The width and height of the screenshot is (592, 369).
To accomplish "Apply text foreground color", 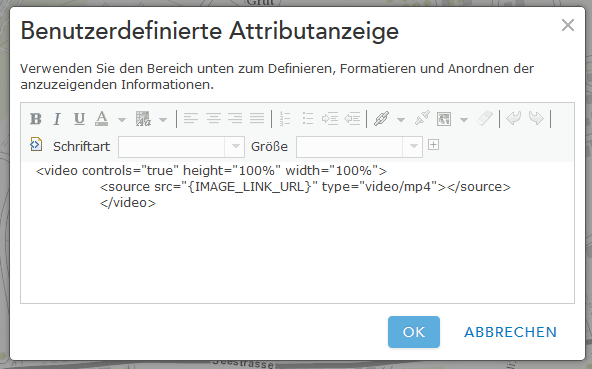I will tap(101, 119).
